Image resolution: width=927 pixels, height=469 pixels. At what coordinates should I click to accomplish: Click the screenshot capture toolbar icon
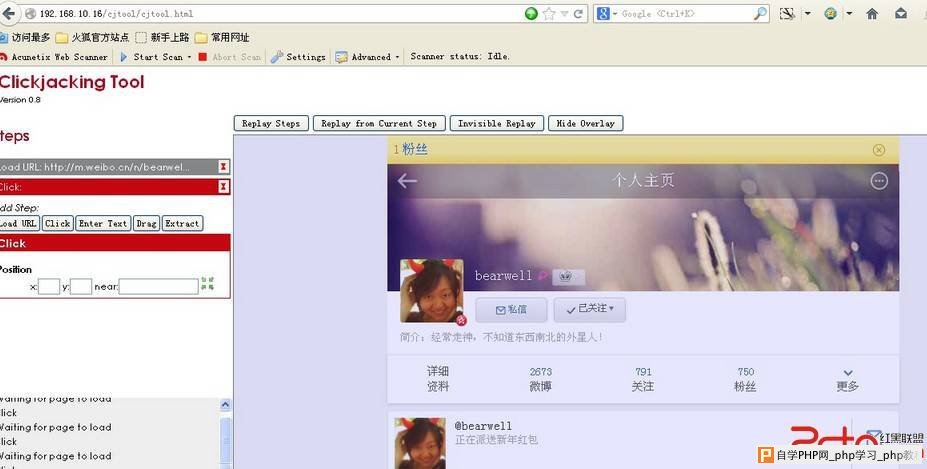(x=787, y=14)
